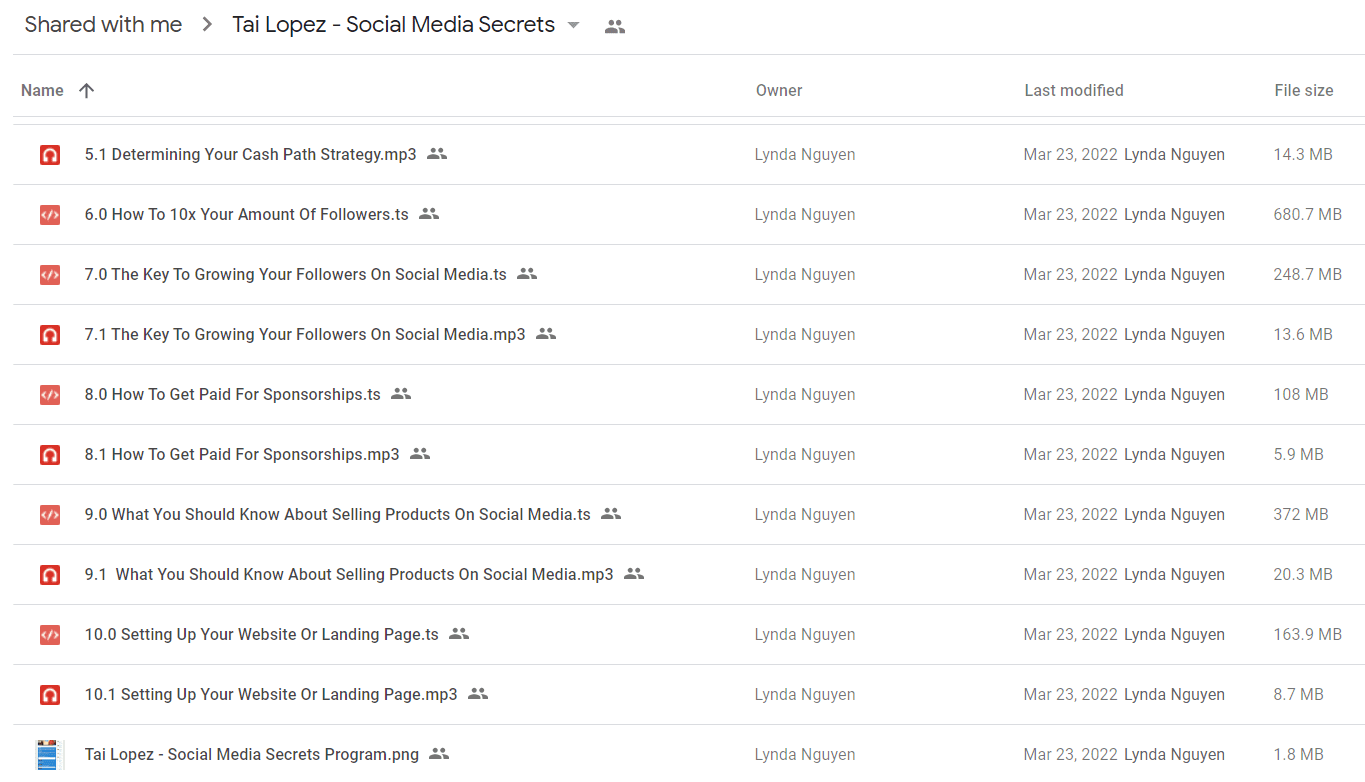Image resolution: width=1365 pixels, height=782 pixels.
Task: Click shared-people icon beside 9.0 Selling Products On Social Media.ts
Action: click(611, 514)
